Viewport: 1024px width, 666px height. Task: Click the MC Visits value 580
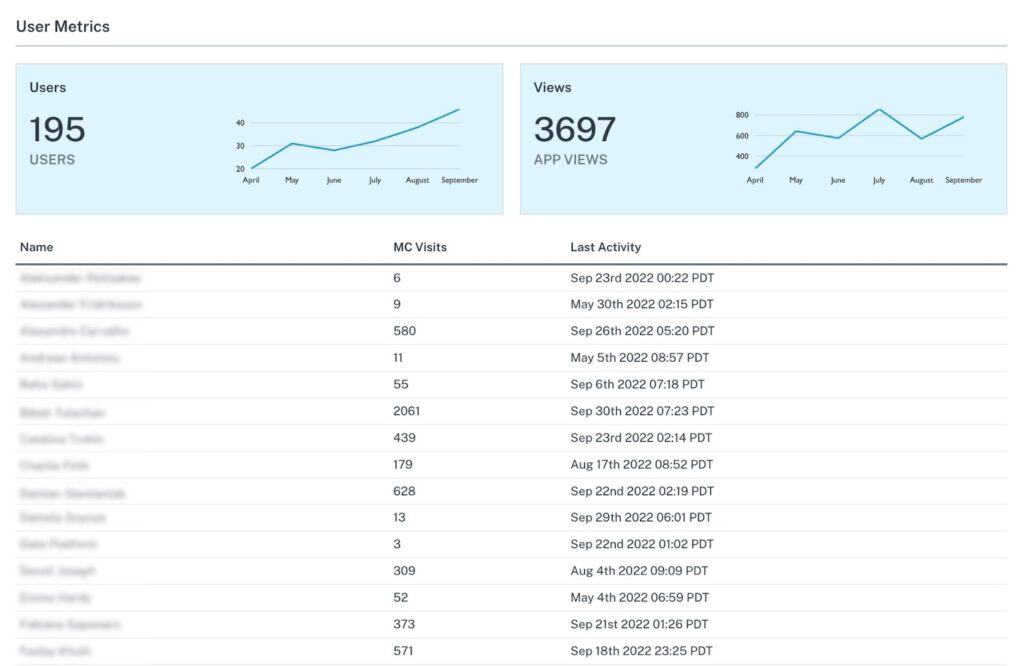(404, 331)
